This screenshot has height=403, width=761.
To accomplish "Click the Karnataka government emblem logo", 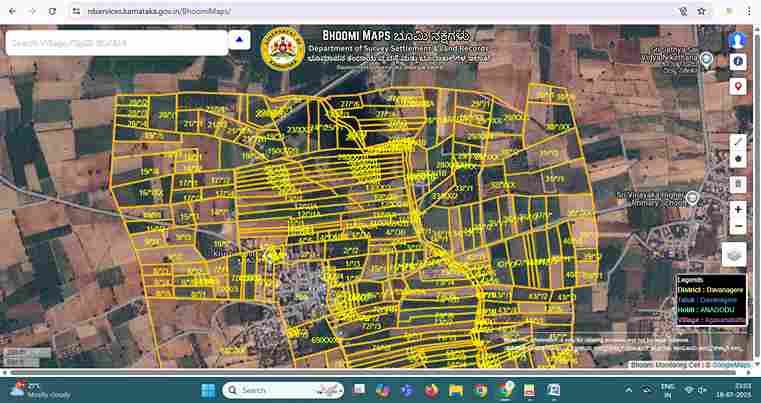I will [281, 49].
